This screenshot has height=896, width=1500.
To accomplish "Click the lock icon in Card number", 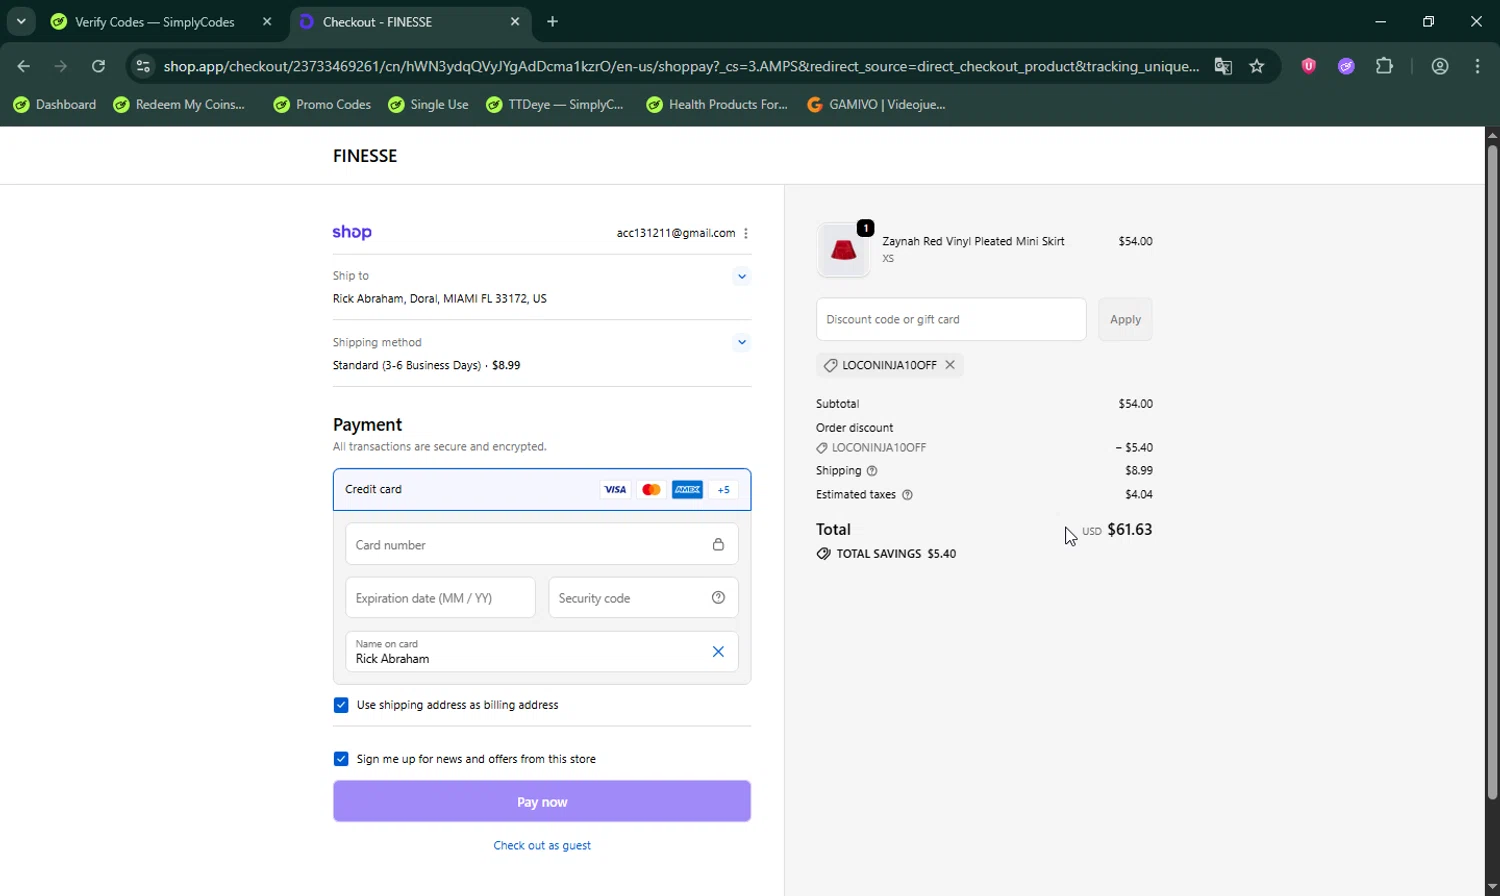I will (x=718, y=545).
